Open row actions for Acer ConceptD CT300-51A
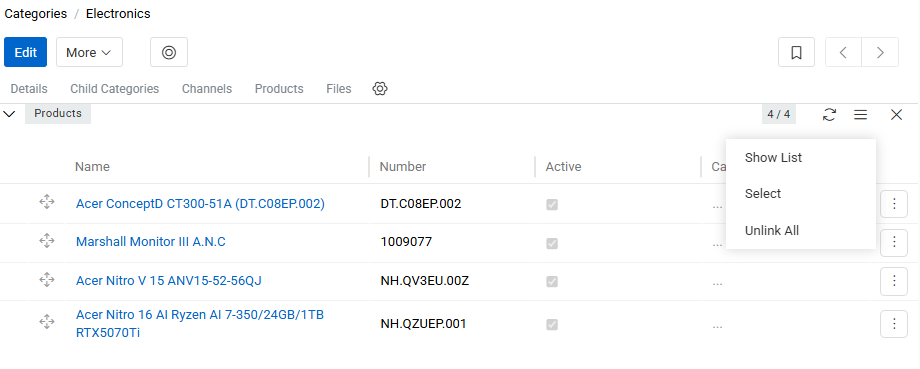920x369 pixels. tap(894, 204)
